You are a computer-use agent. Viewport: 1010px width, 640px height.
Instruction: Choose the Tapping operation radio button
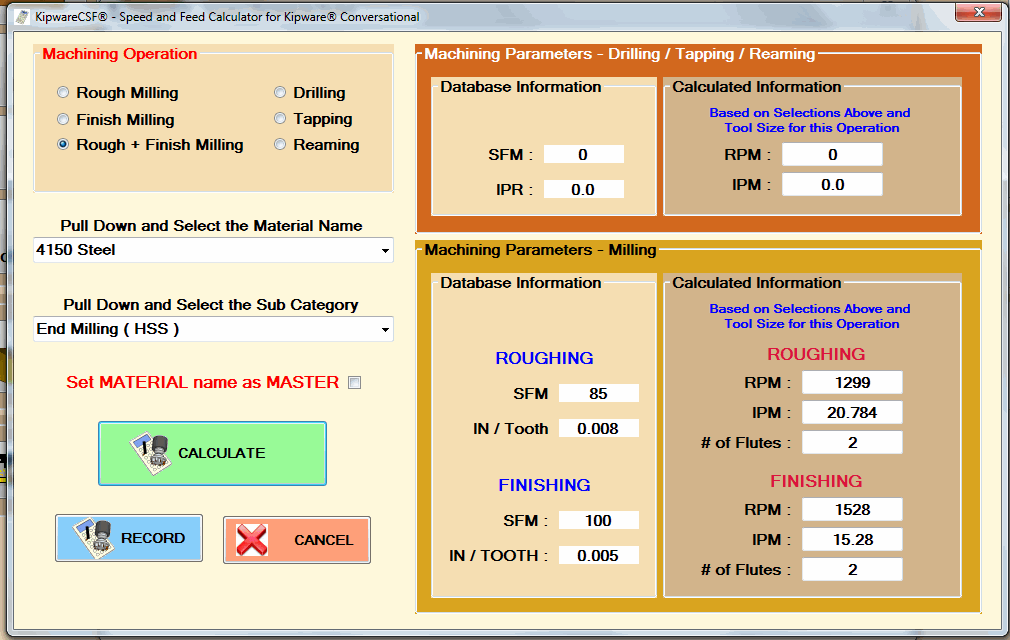(x=280, y=118)
